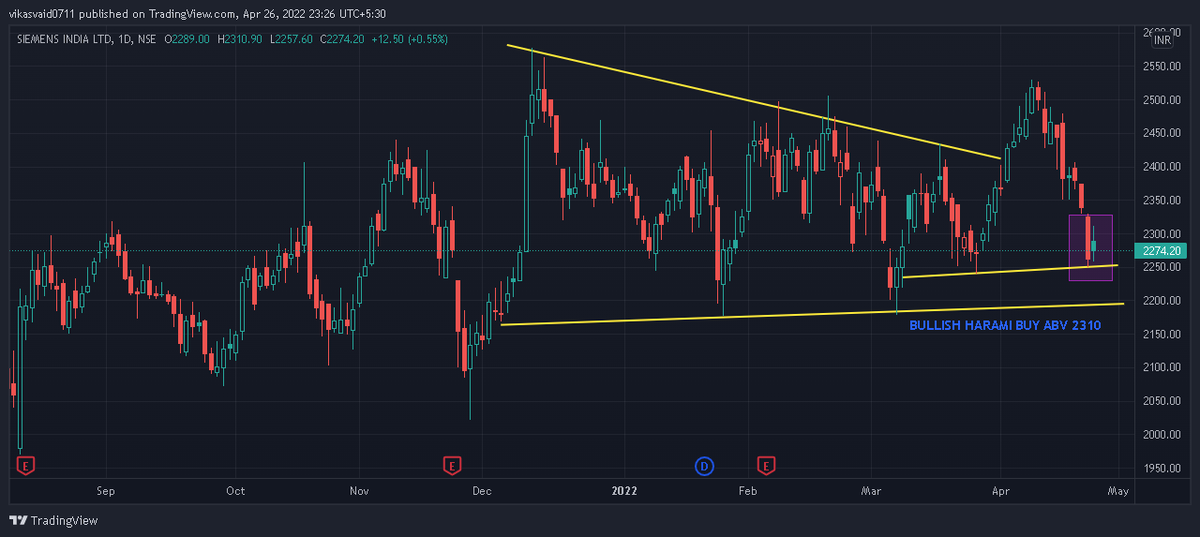The width and height of the screenshot is (1200, 537).
Task: Click the earnings E marker in February
Action: [x=767, y=465]
